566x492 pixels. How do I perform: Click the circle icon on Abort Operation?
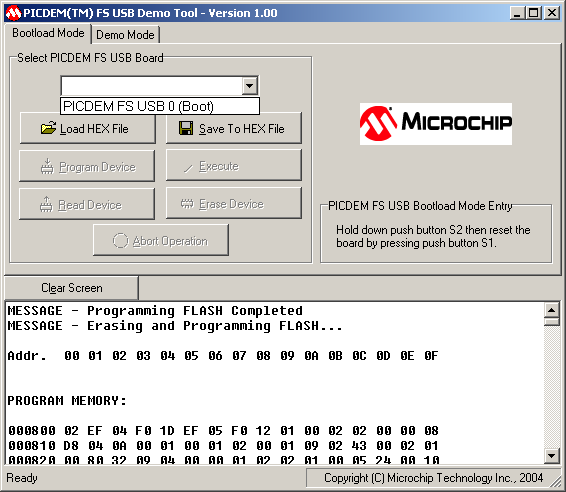click(120, 240)
